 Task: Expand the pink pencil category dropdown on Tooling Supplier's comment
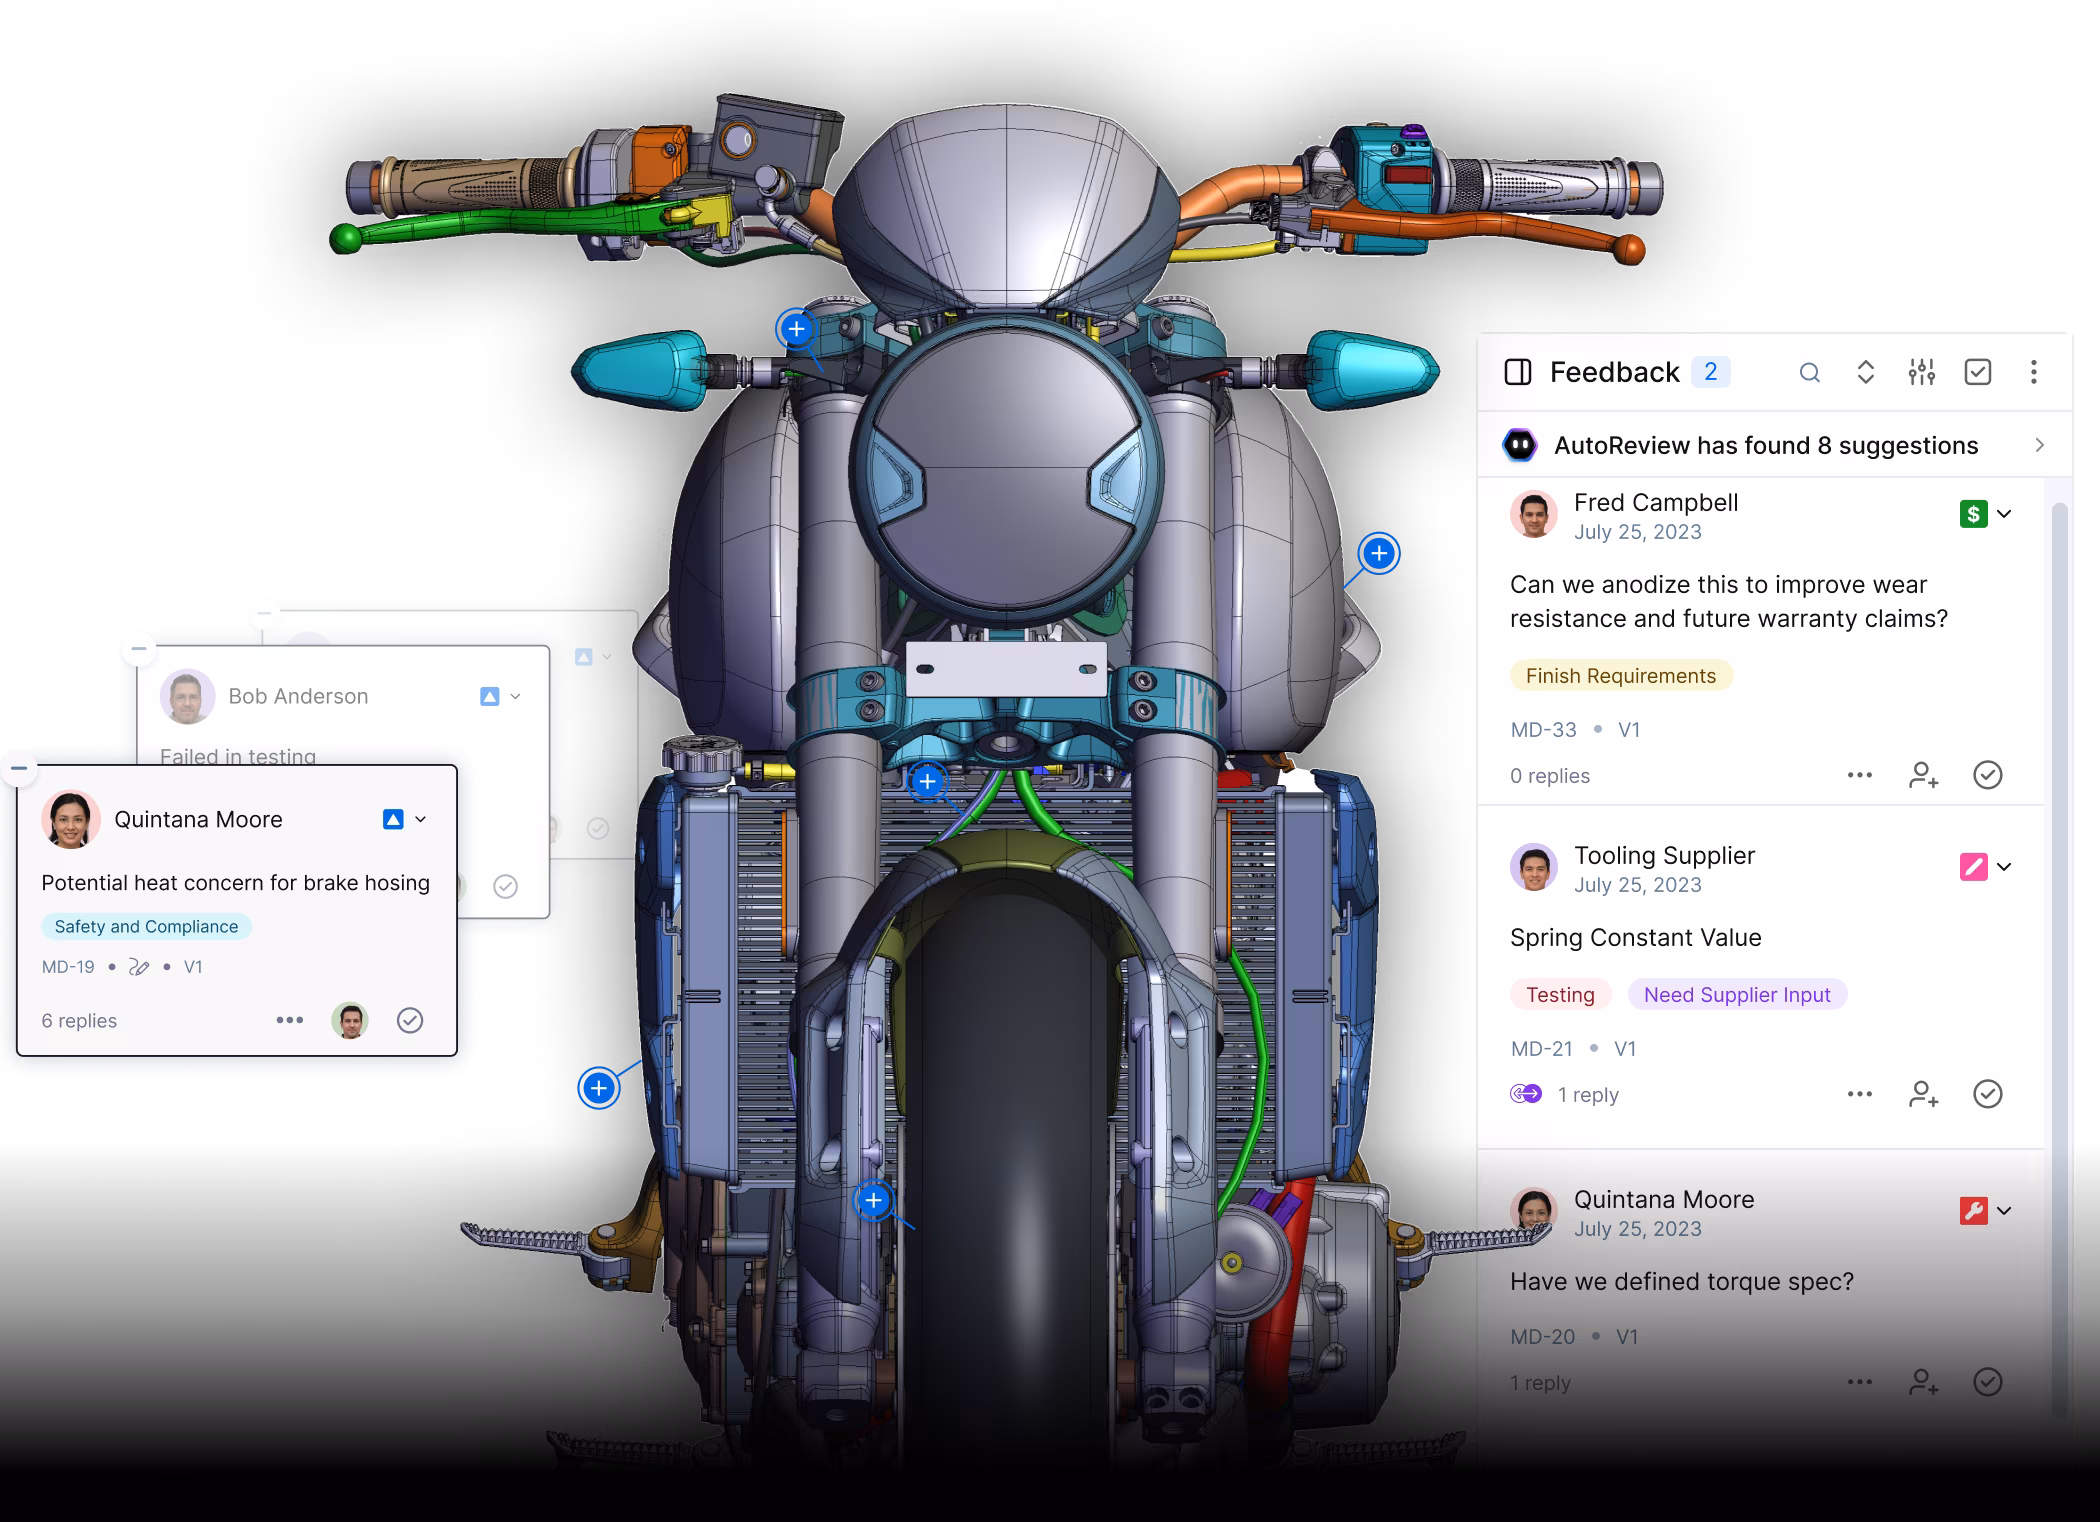click(2003, 867)
